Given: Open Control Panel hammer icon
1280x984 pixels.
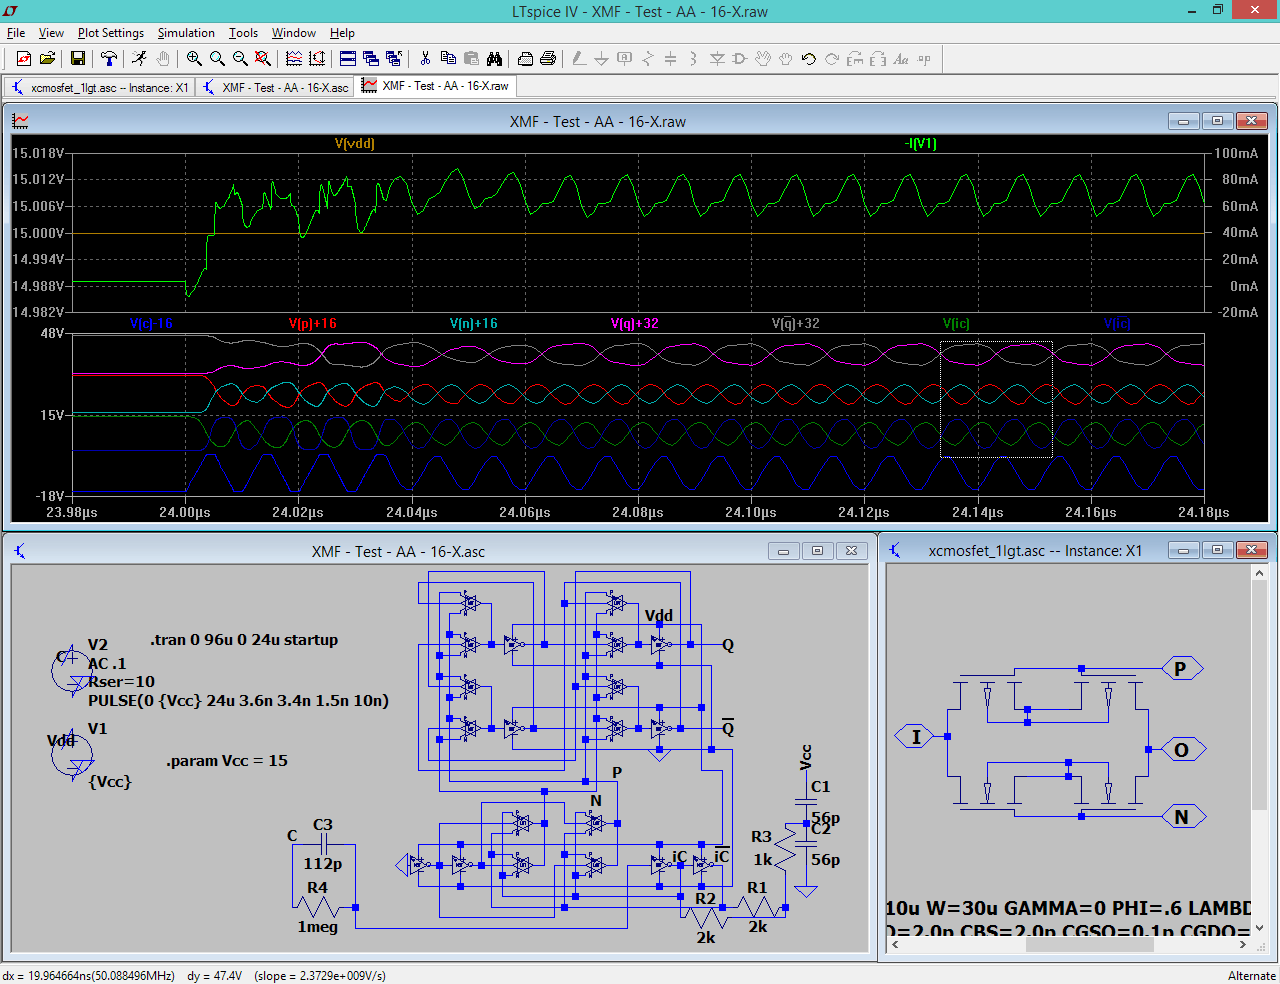Looking at the screenshot, I should (x=109, y=59).
